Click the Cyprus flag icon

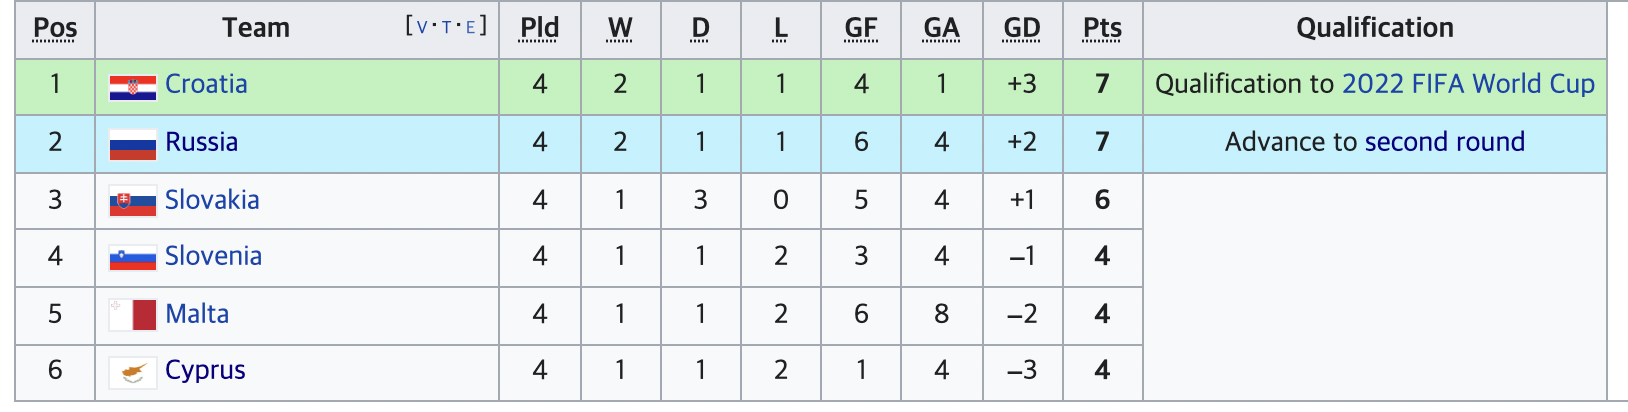[133, 372]
